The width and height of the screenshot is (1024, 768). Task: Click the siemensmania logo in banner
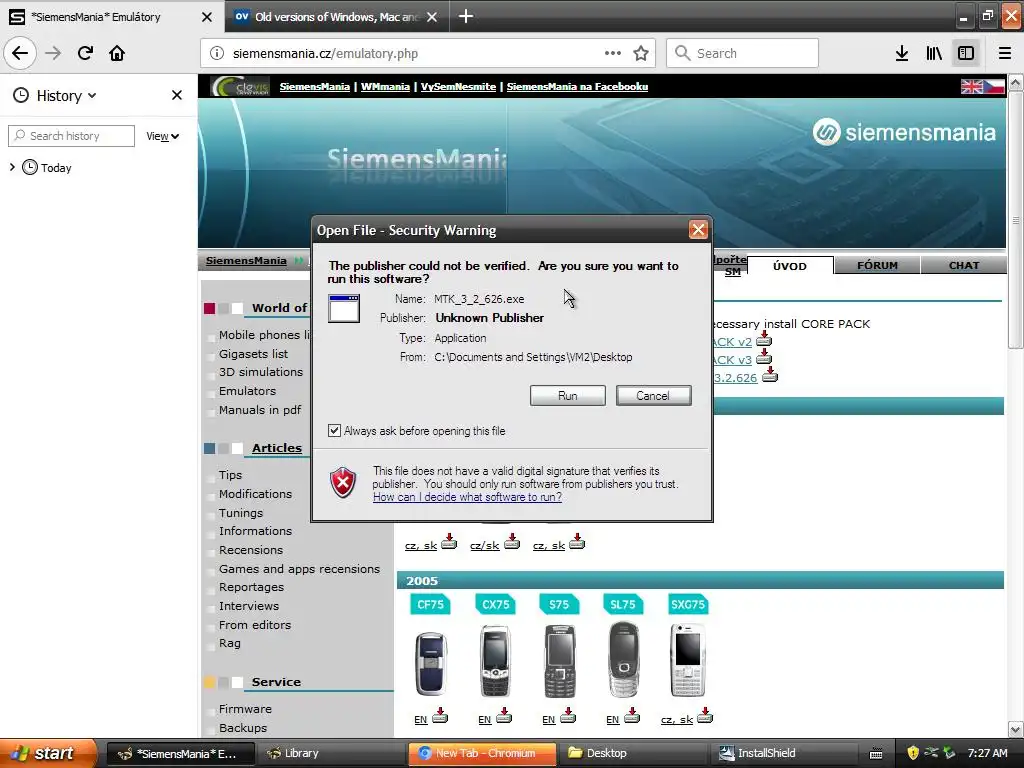(904, 133)
